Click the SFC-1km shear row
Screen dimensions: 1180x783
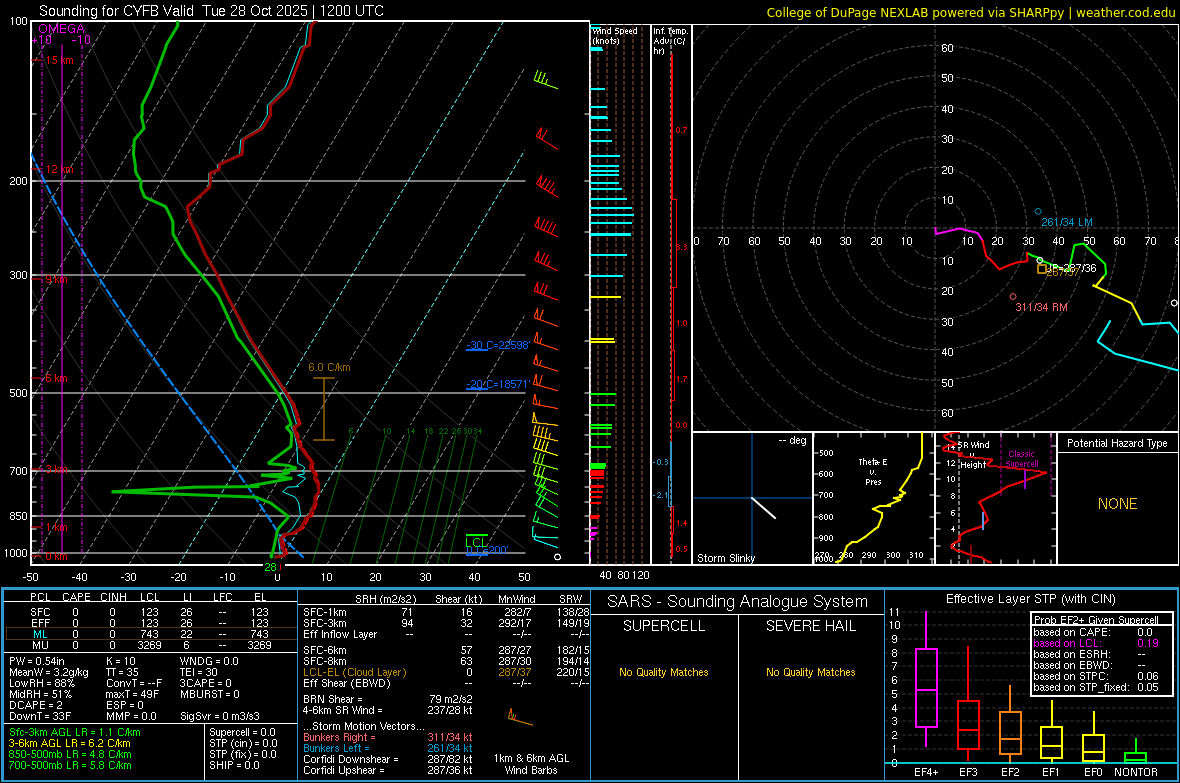click(x=446, y=612)
